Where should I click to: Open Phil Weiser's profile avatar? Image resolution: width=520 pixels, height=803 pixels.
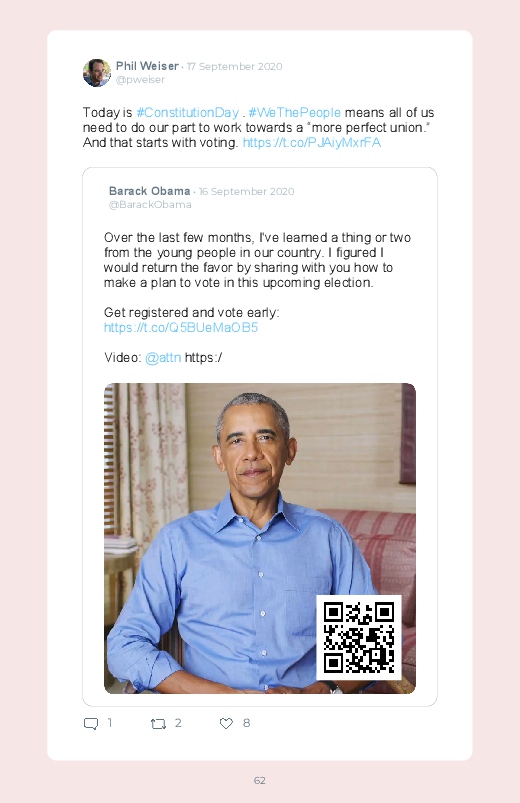(x=97, y=73)
